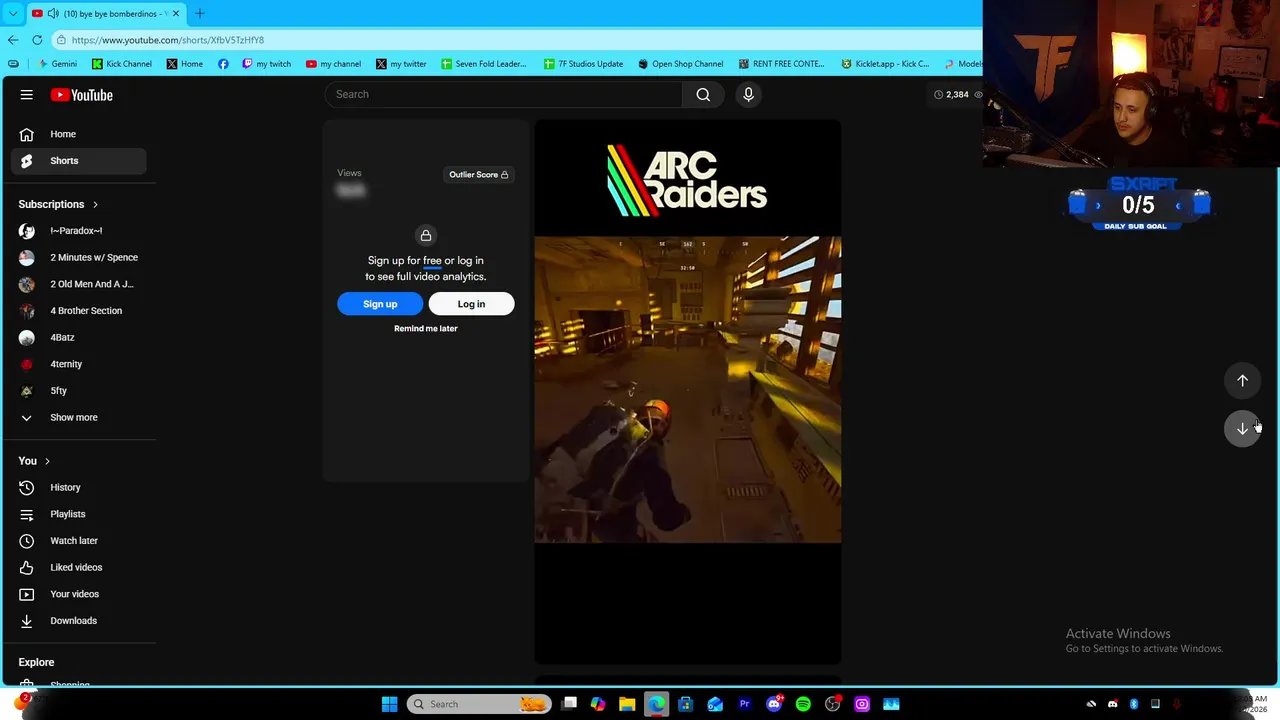Click the Windows taskbar search box
This screenshot has width=1280, height=720.
coord(479,704)
